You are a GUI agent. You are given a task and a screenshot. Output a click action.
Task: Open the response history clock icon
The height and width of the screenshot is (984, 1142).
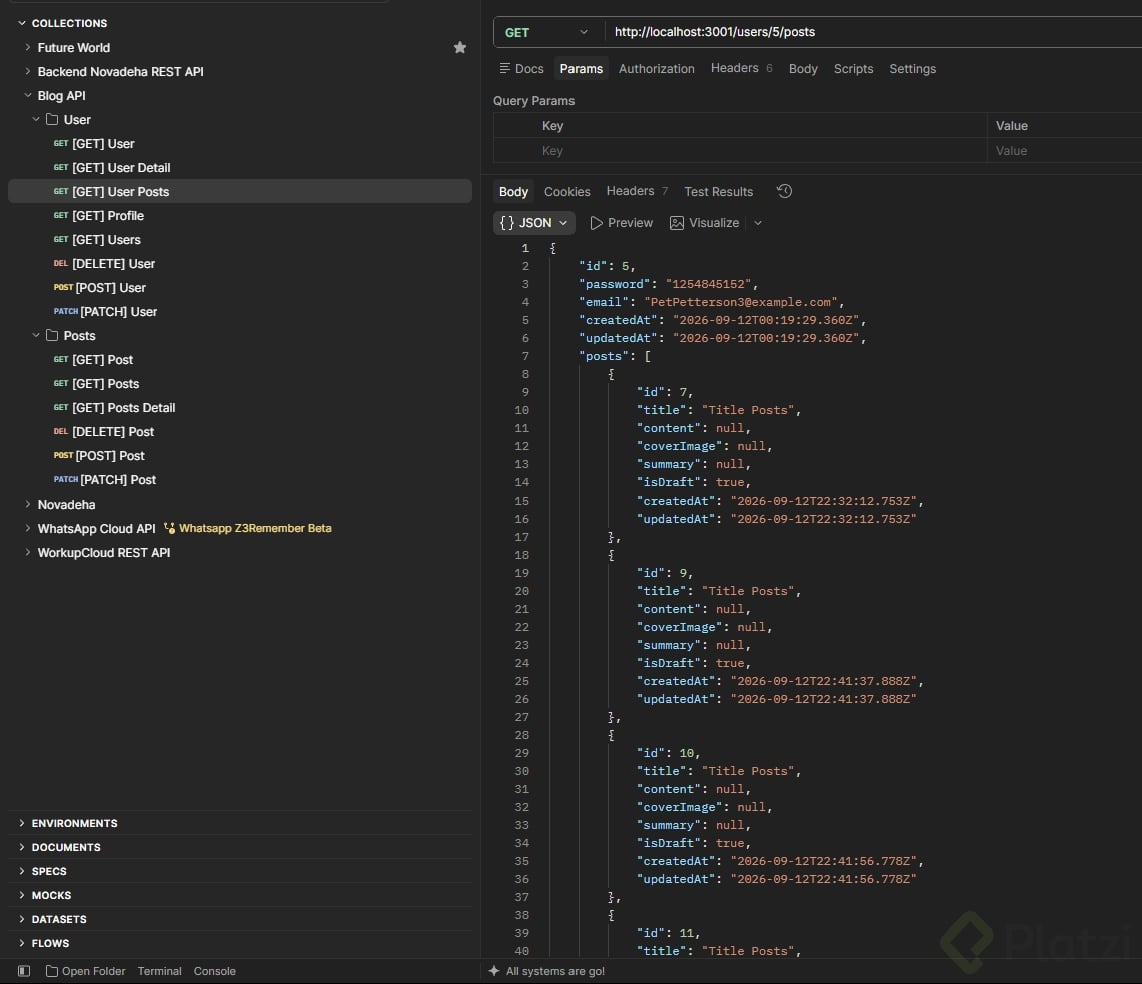(784, 191)
